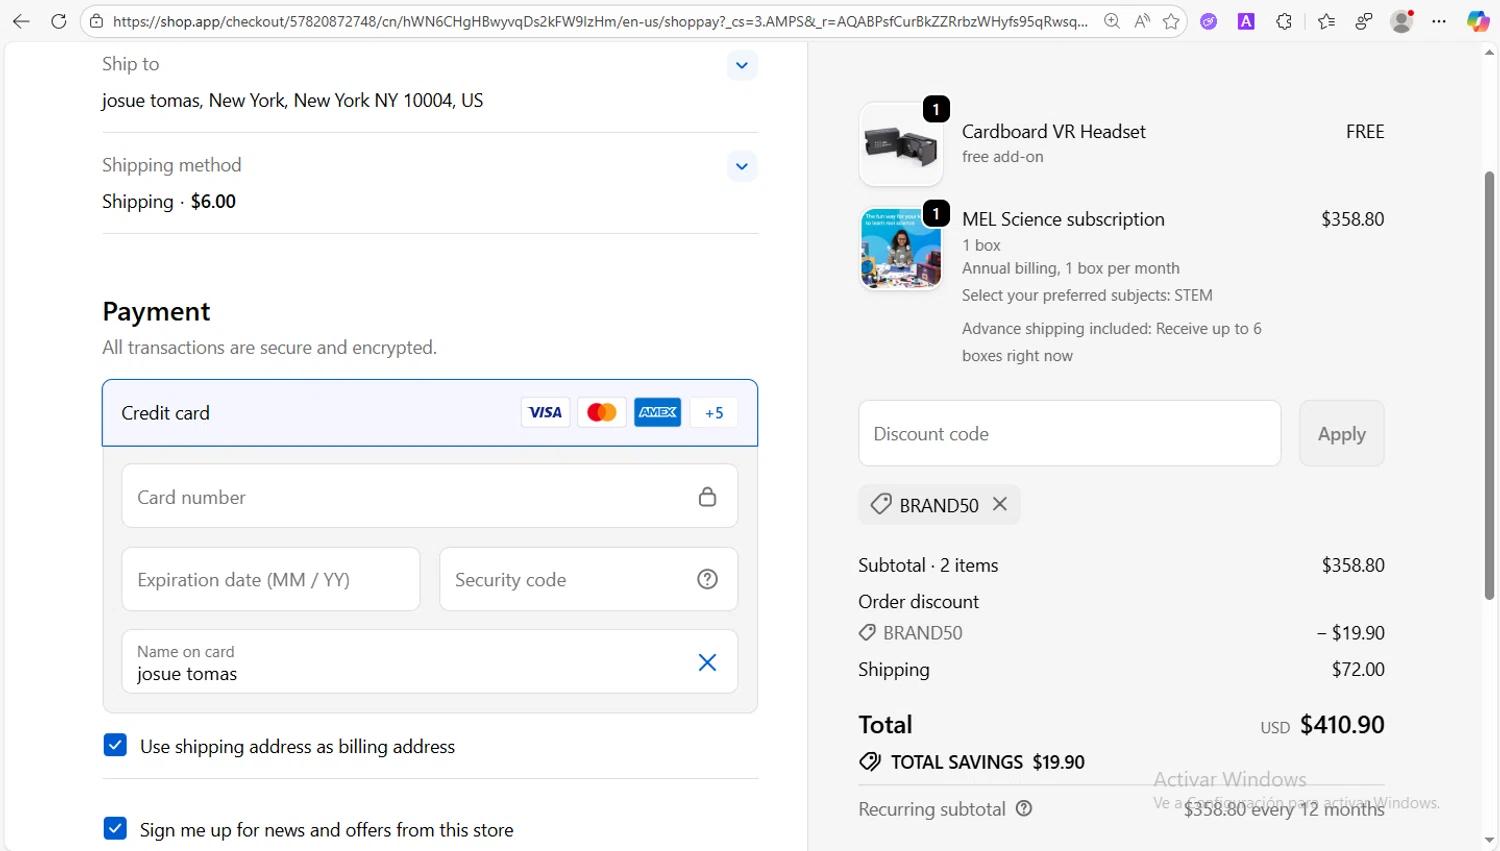Open Favorites list icon
The width and height of the screenshot is (1500, 851).
[x=1326, y=21]
